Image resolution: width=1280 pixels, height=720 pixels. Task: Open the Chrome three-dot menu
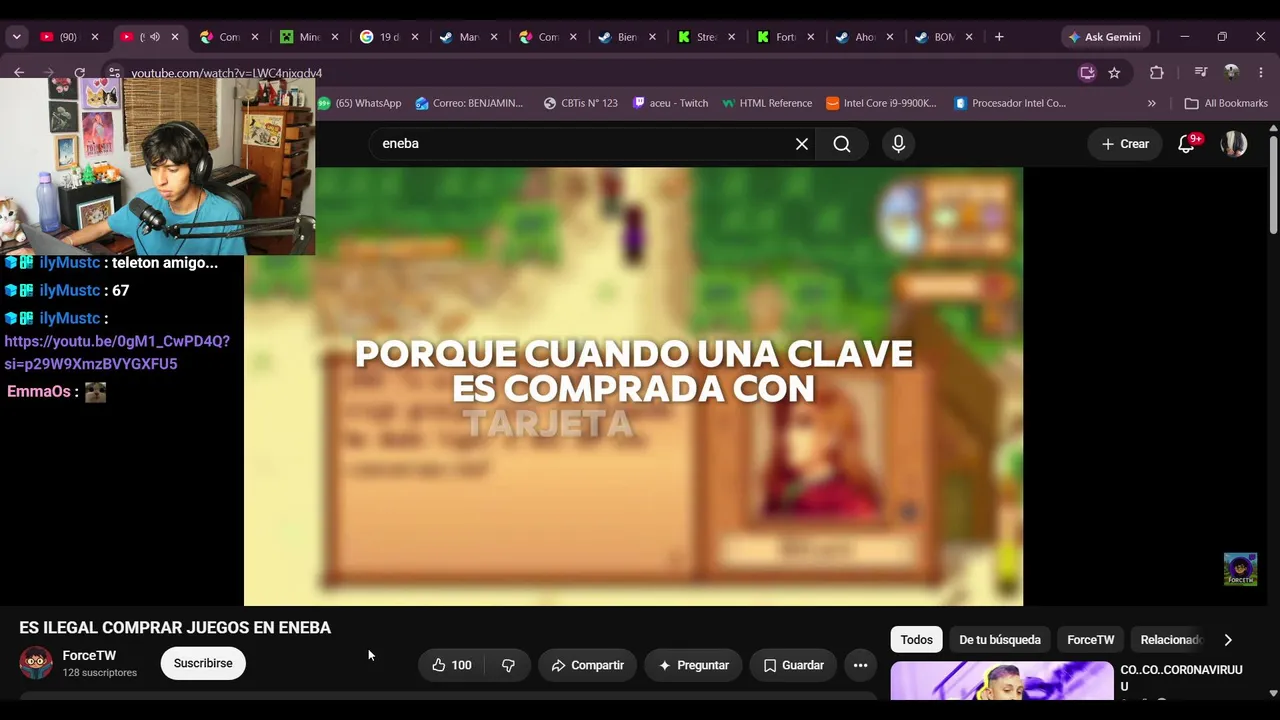point(1261,72)
